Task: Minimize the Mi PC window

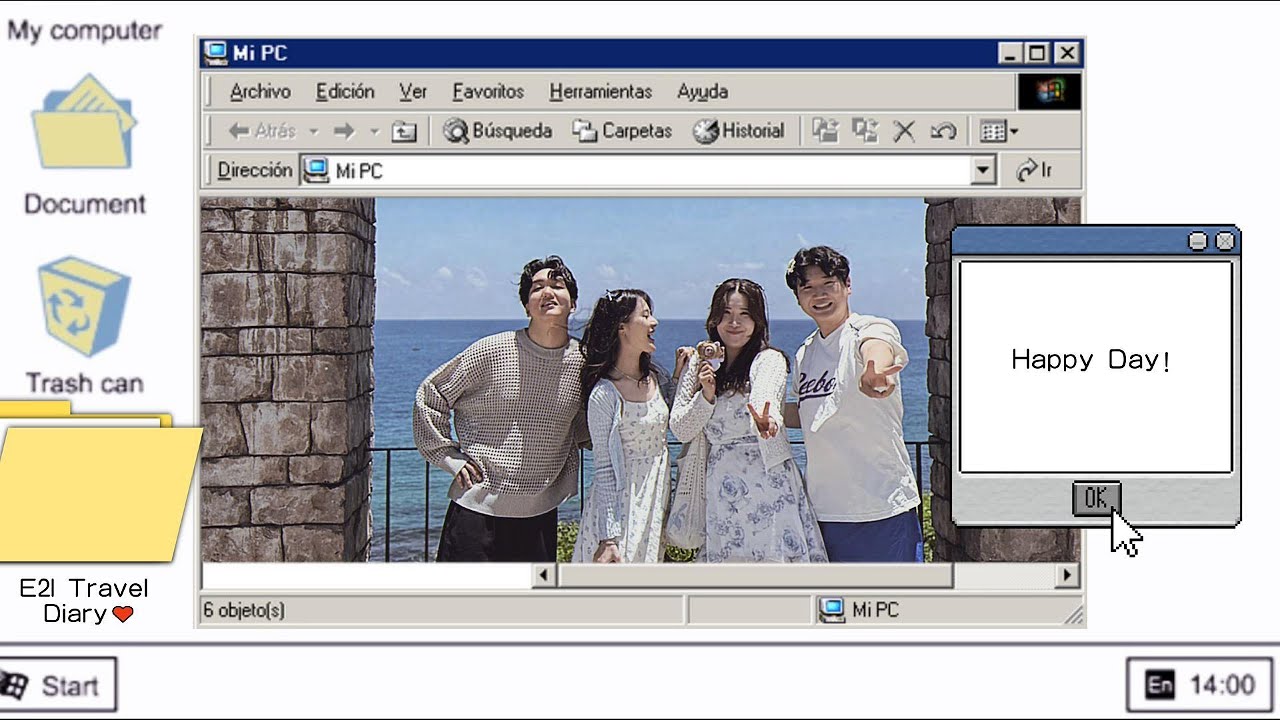Action: tap(1010, 53)
